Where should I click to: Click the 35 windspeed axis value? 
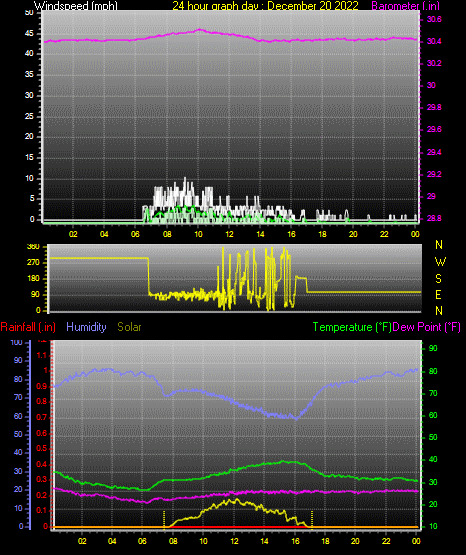[x=29, y=75]
